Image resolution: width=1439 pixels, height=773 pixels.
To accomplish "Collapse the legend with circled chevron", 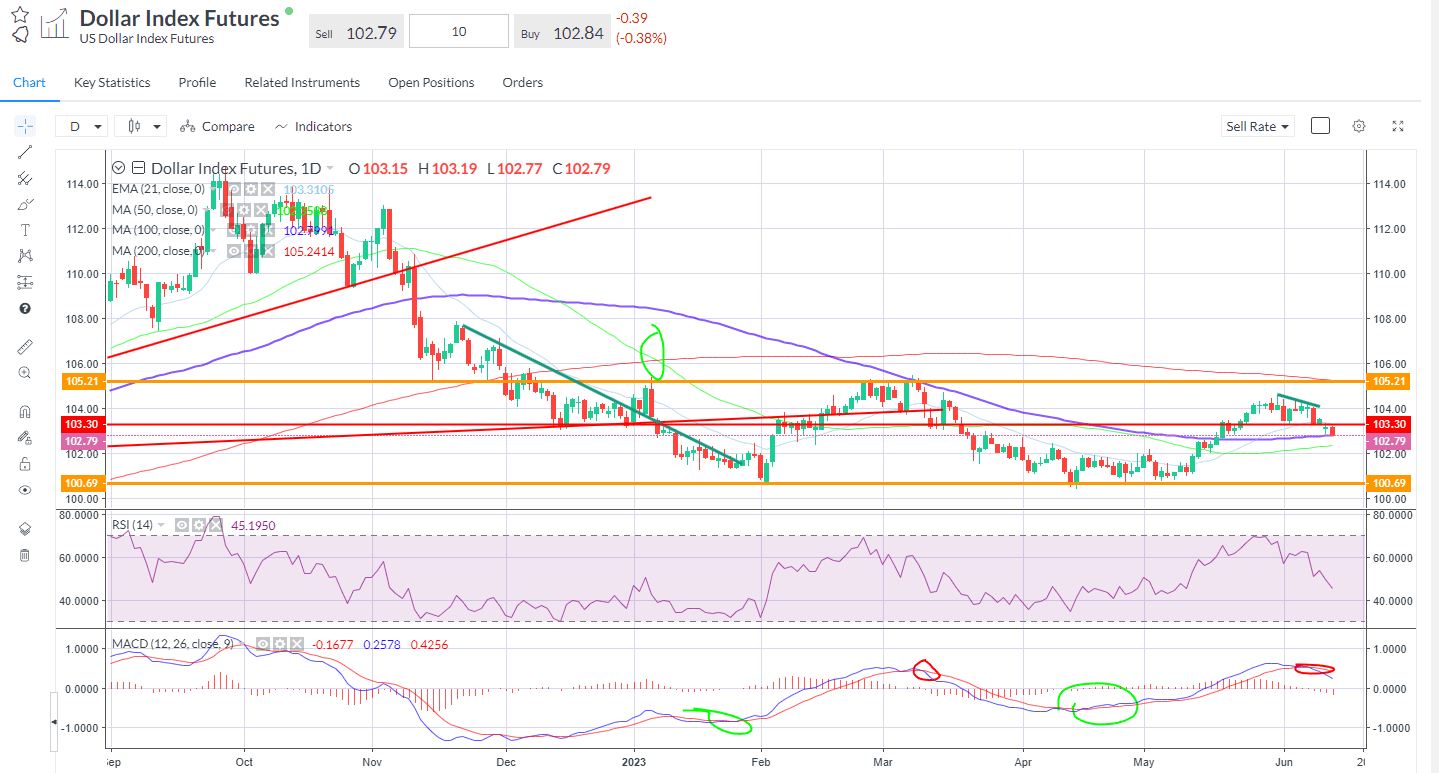I will pos(119,168).
